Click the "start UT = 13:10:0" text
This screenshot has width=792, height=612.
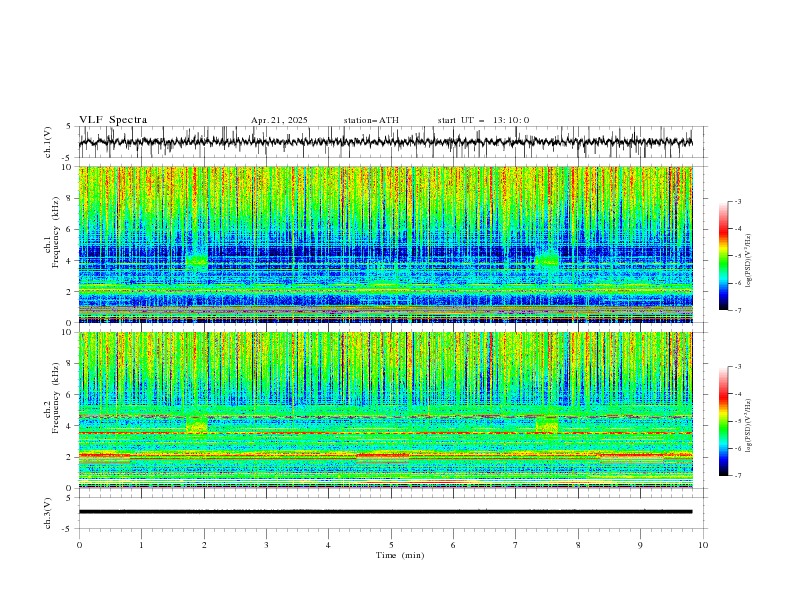(483, 120)
